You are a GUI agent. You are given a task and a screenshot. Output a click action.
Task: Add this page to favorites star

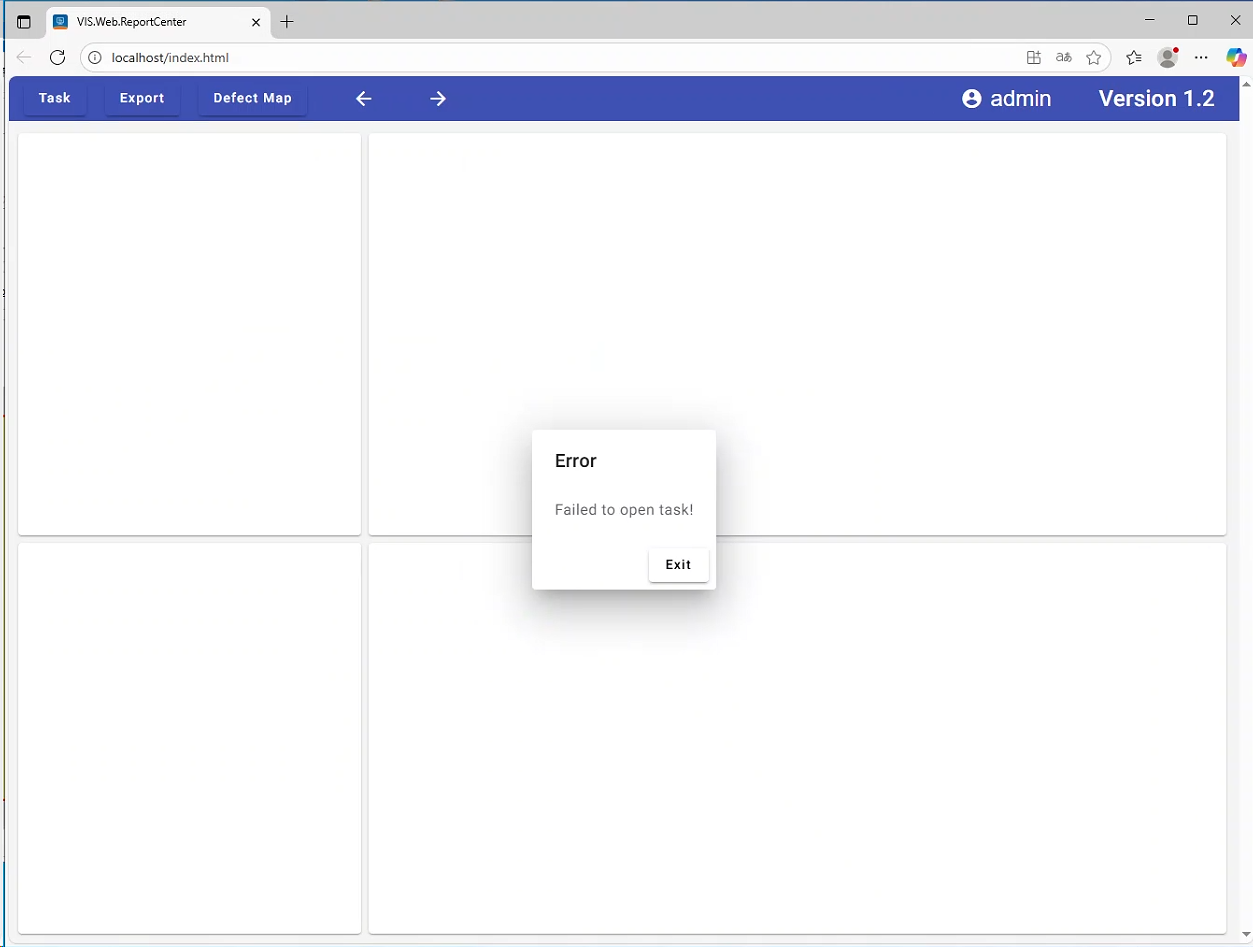pos(1094,57)
